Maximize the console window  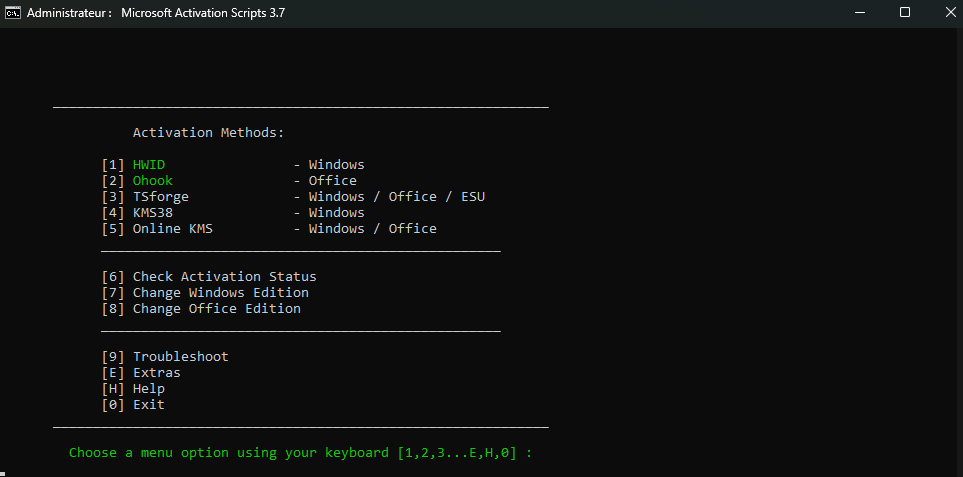tap(905, 13)
